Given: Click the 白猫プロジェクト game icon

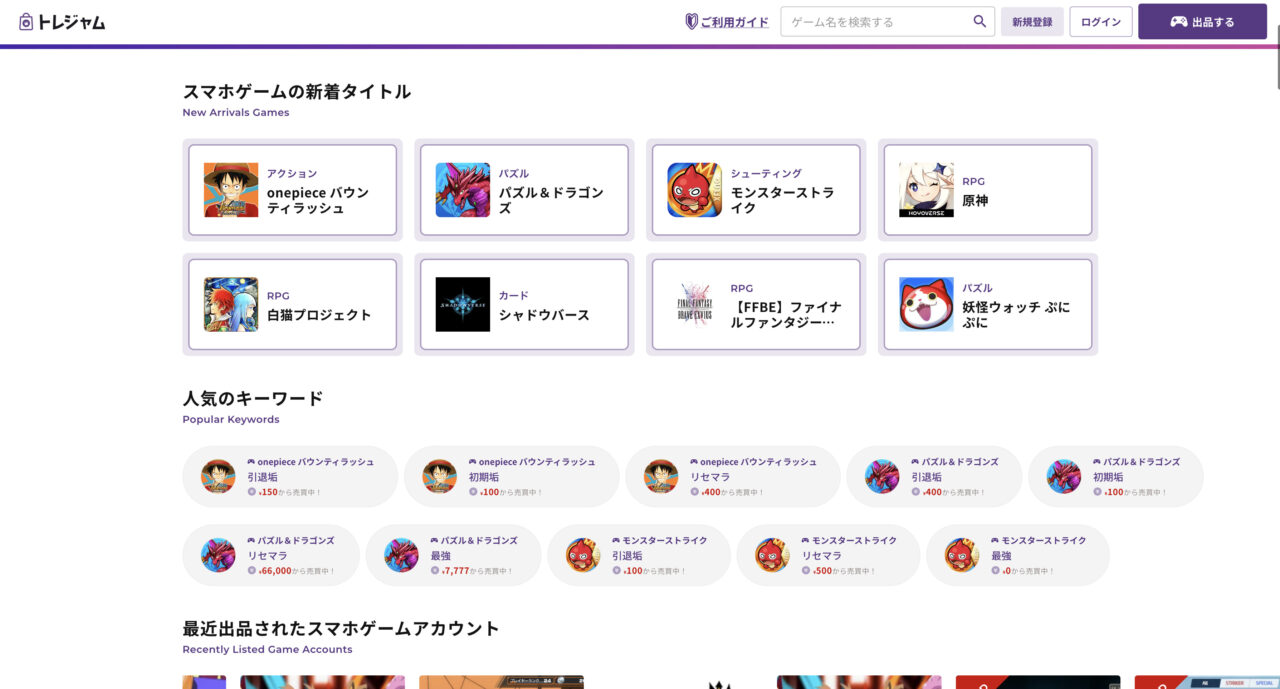Looking at the screenshot, I should (231, 304).
